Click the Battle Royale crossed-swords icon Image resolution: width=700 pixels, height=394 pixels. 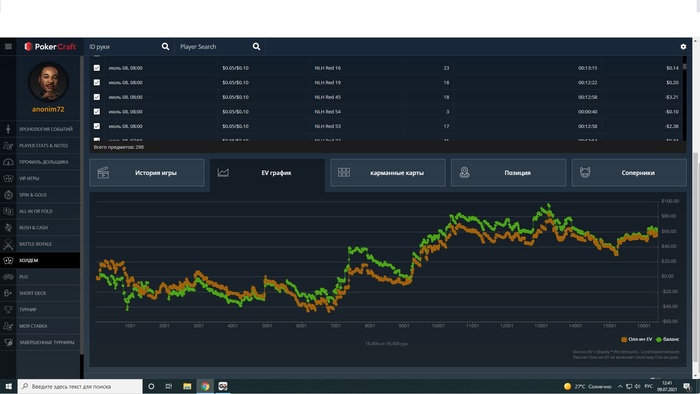[8, 244]
